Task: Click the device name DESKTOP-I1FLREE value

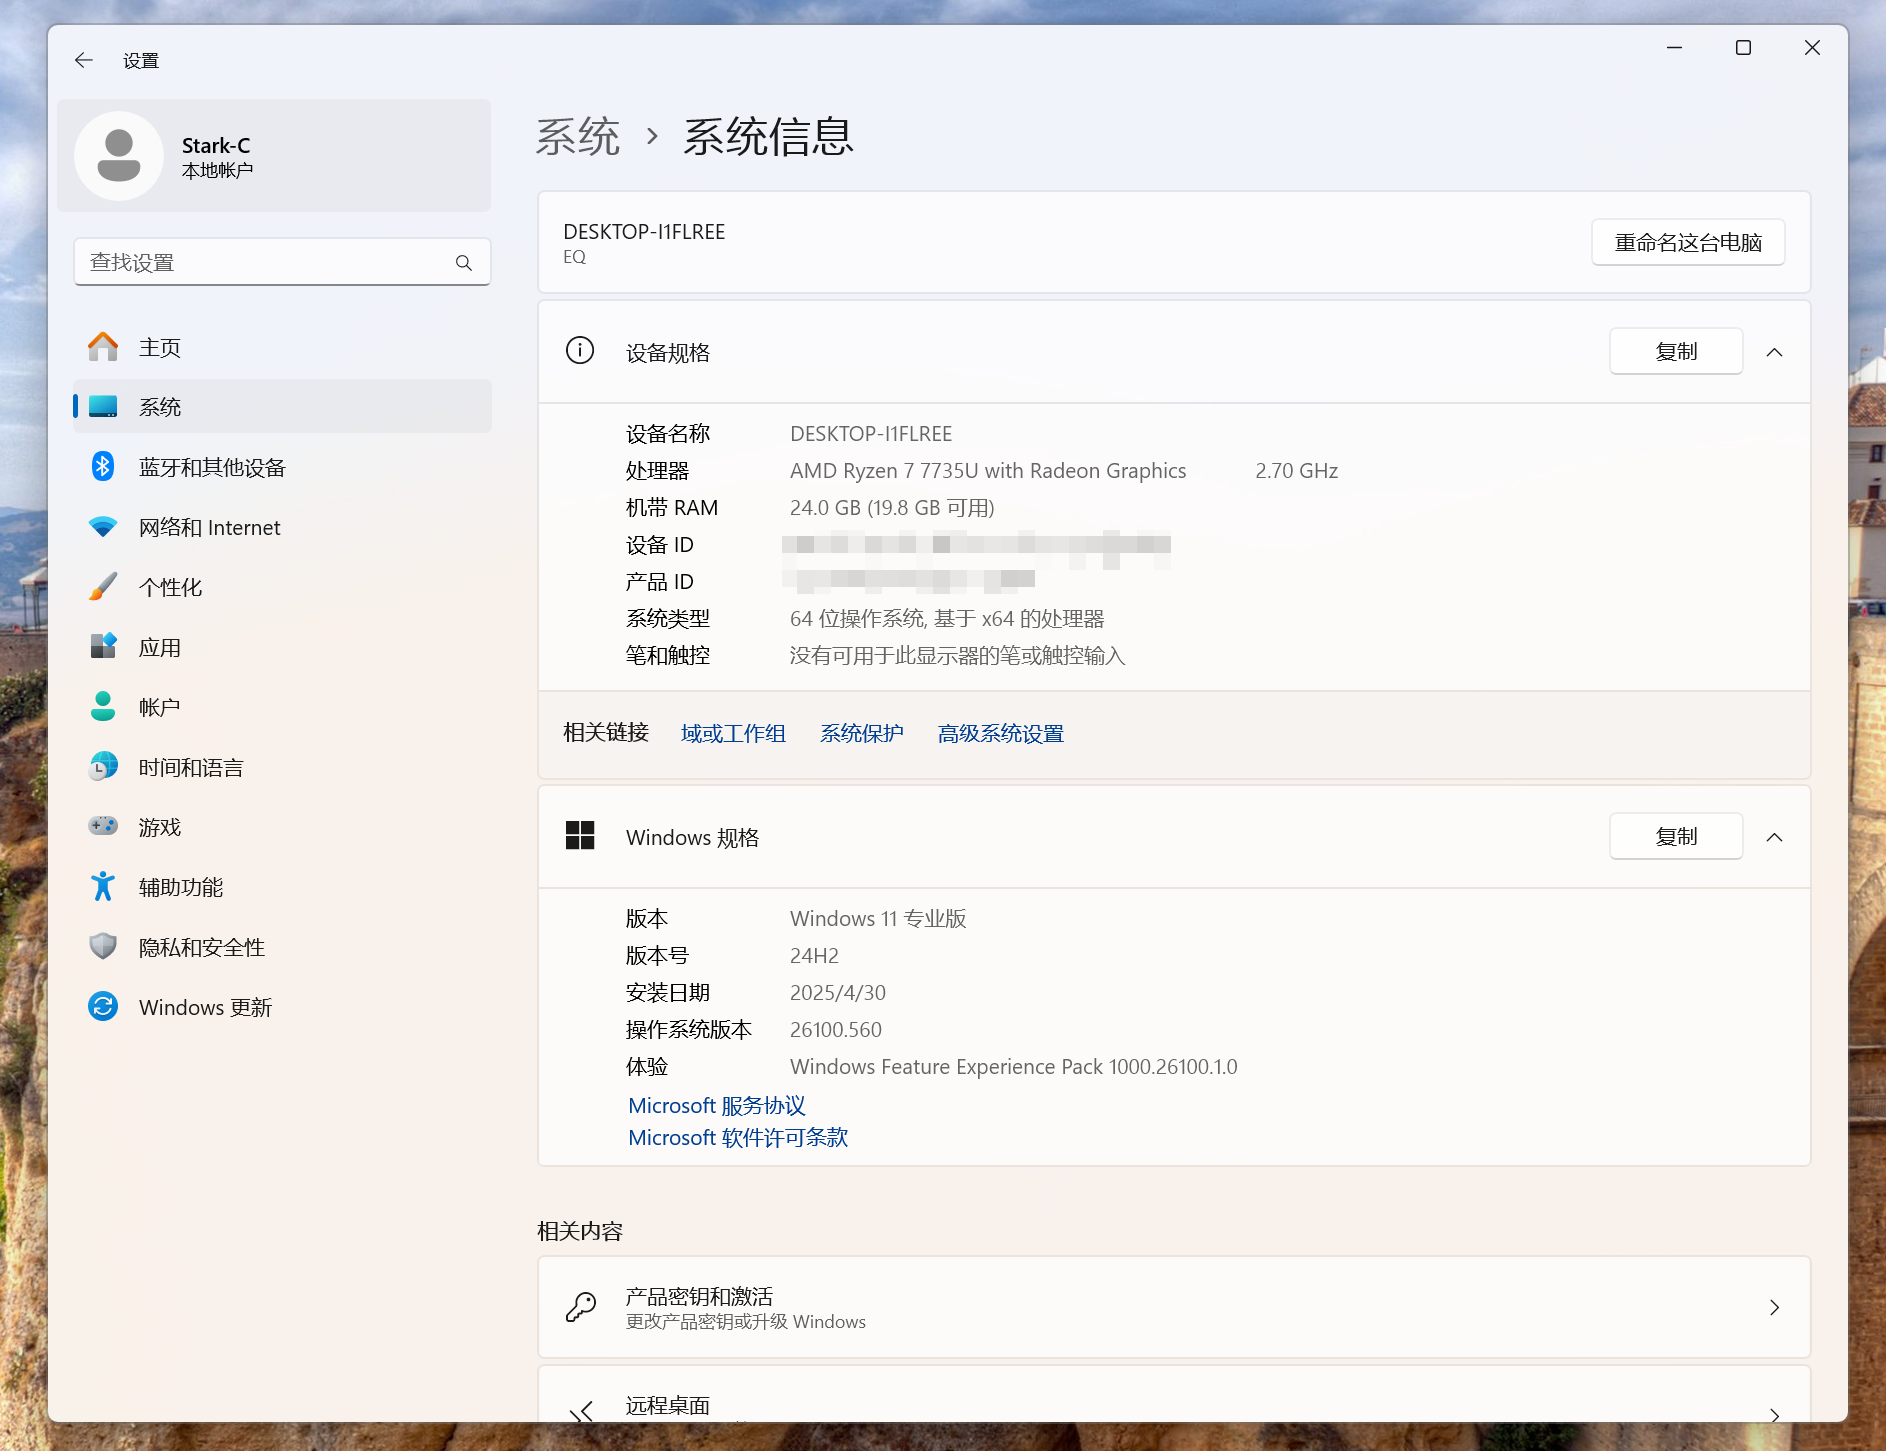Action: coord(871,433)
